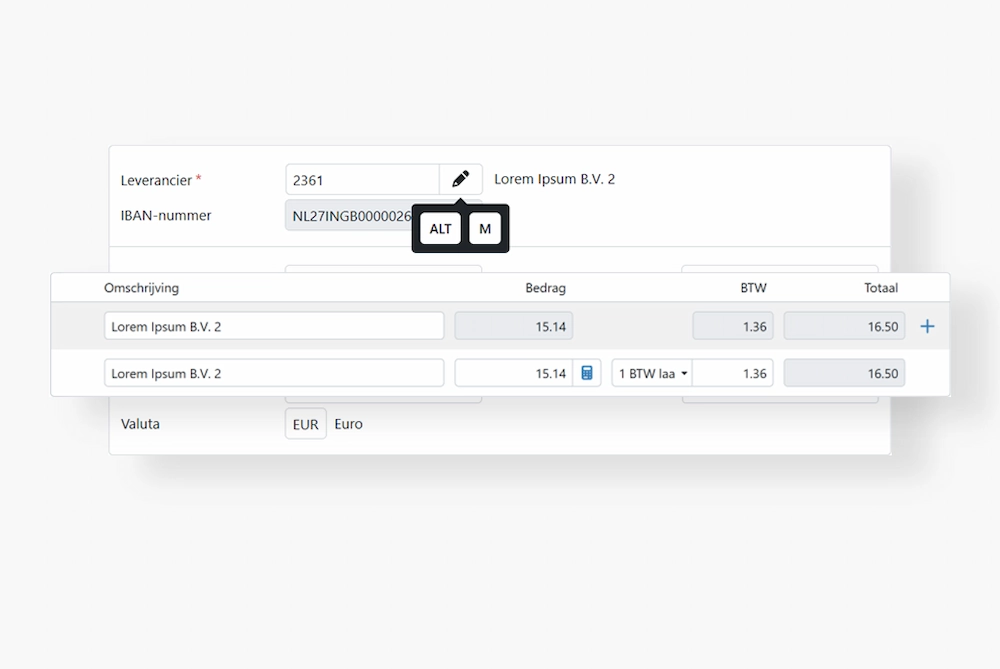Click the Bedrag column header
Viewport: 1000px width, 669px height.
[545, 287]
